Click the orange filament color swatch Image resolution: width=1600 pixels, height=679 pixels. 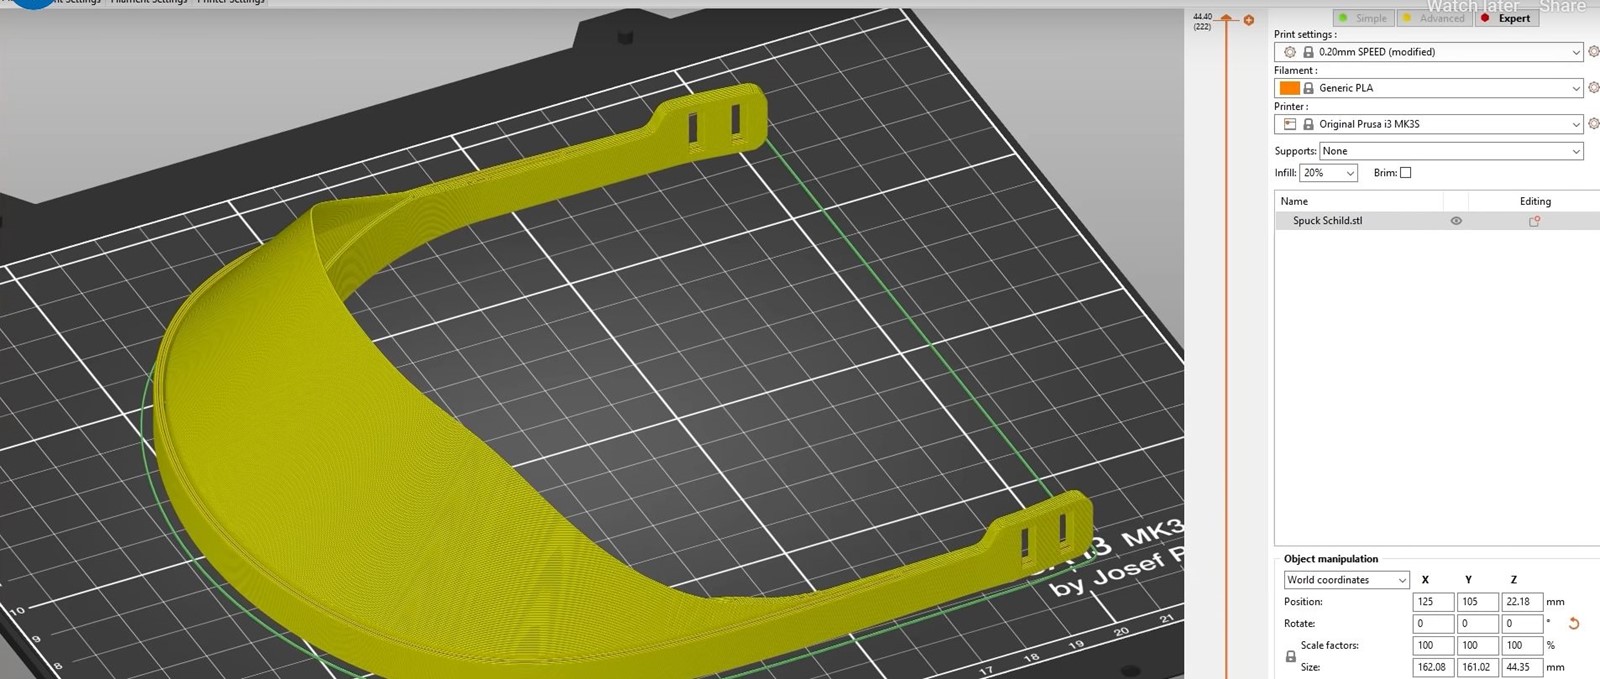1289,88
